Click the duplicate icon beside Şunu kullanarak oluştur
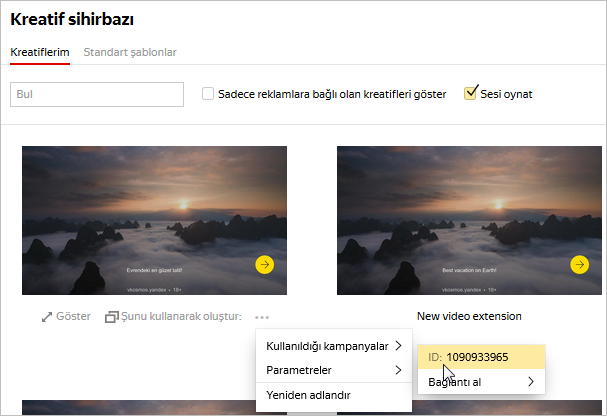Viewport: 607px width, 416px height. pyautogui.click(x=112, y=317)
